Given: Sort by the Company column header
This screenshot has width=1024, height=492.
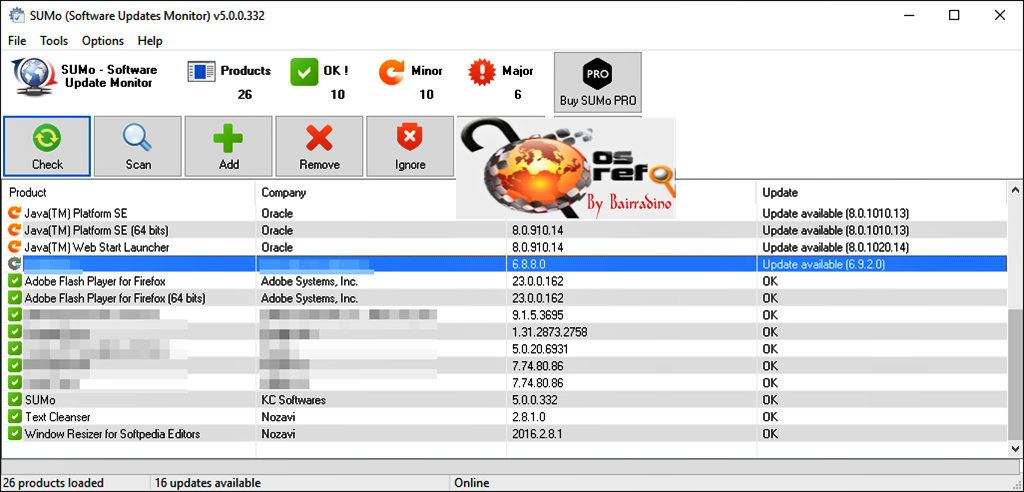Looking at the screenshot, I should pos(380,193).
